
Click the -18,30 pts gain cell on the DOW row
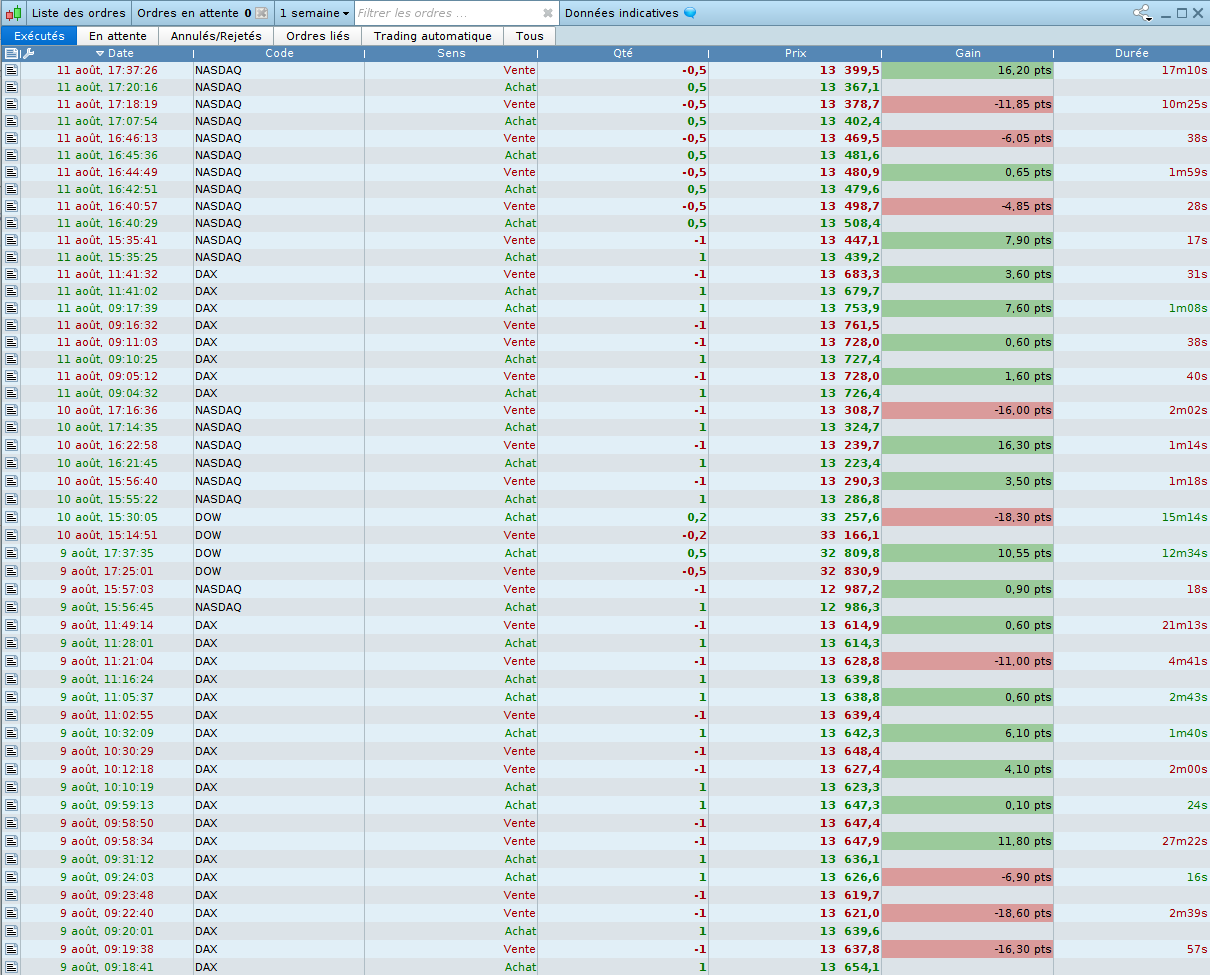pyautogui.click(x=968, y=517)
